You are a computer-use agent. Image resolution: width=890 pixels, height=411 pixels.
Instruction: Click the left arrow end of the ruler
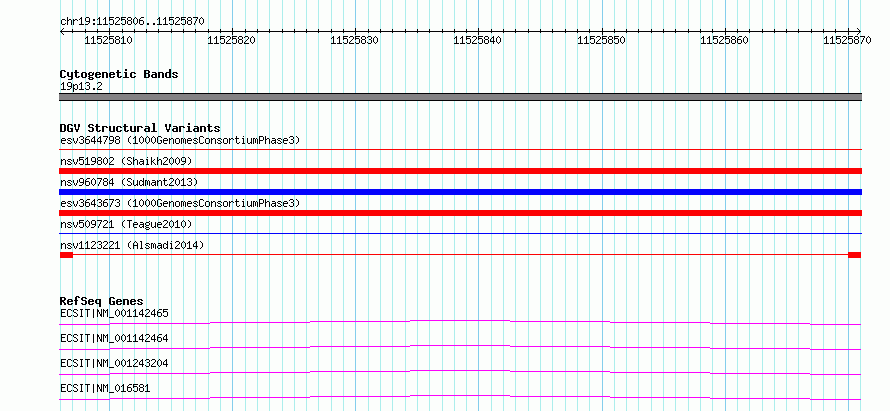pyautogui.click(x=62, y=31)
